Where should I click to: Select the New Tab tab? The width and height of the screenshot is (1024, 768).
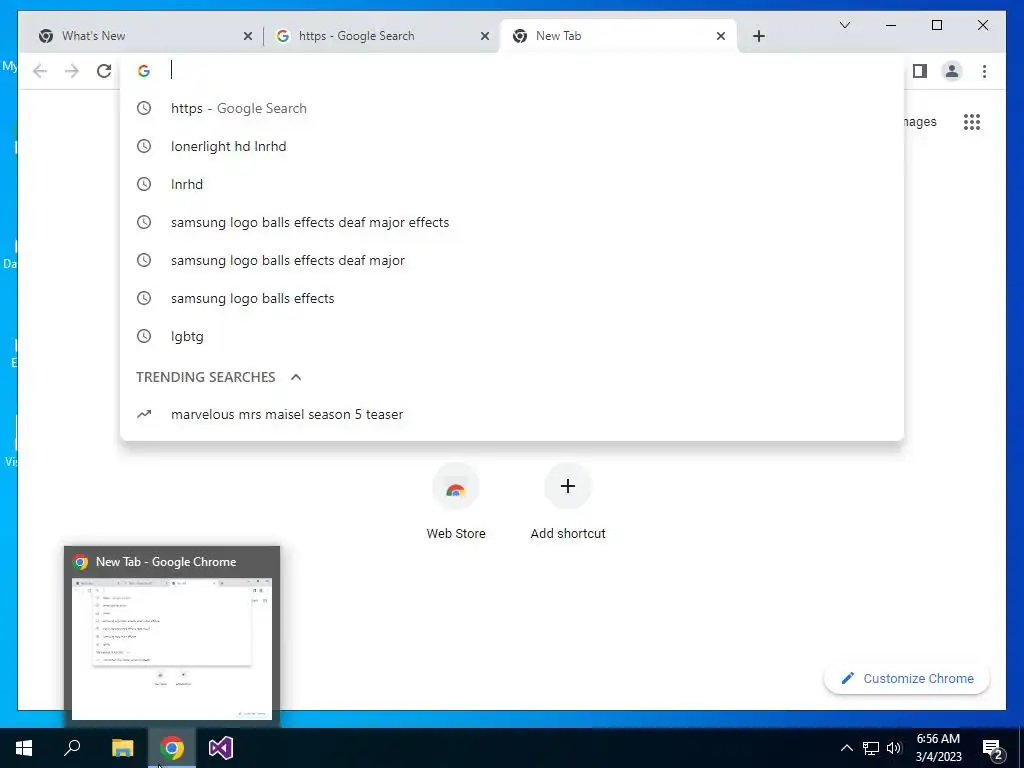point(618,36)
